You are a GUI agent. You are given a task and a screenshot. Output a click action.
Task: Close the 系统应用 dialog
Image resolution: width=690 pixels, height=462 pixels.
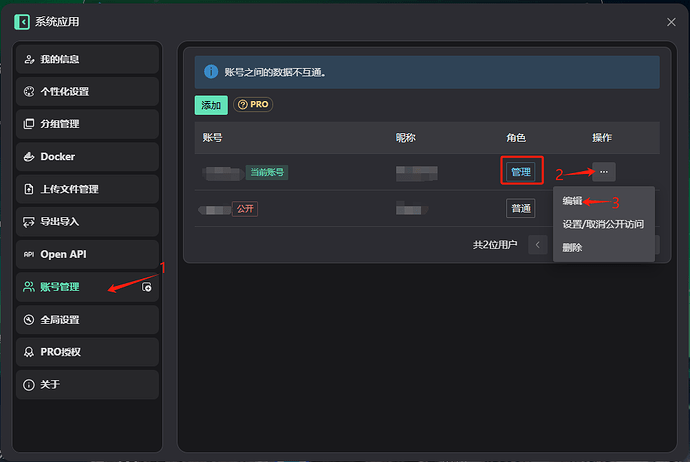coord(671,22)
